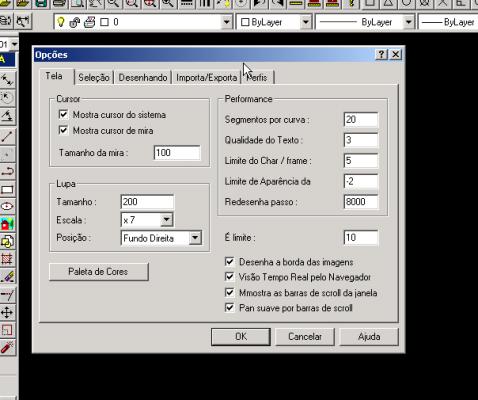
Task: Click the Paleta de Cores button
Action: coord(99,272)
